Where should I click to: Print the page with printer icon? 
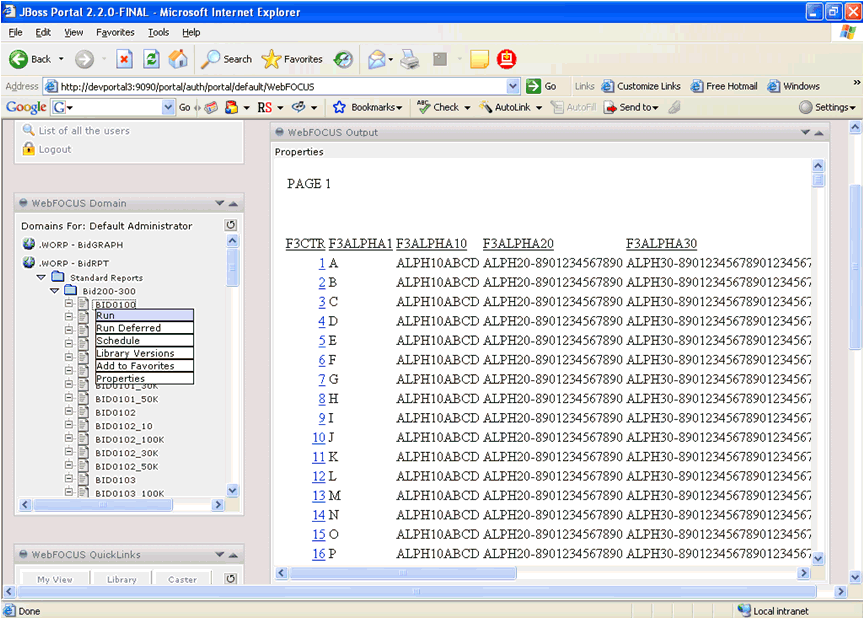[409, 59]
